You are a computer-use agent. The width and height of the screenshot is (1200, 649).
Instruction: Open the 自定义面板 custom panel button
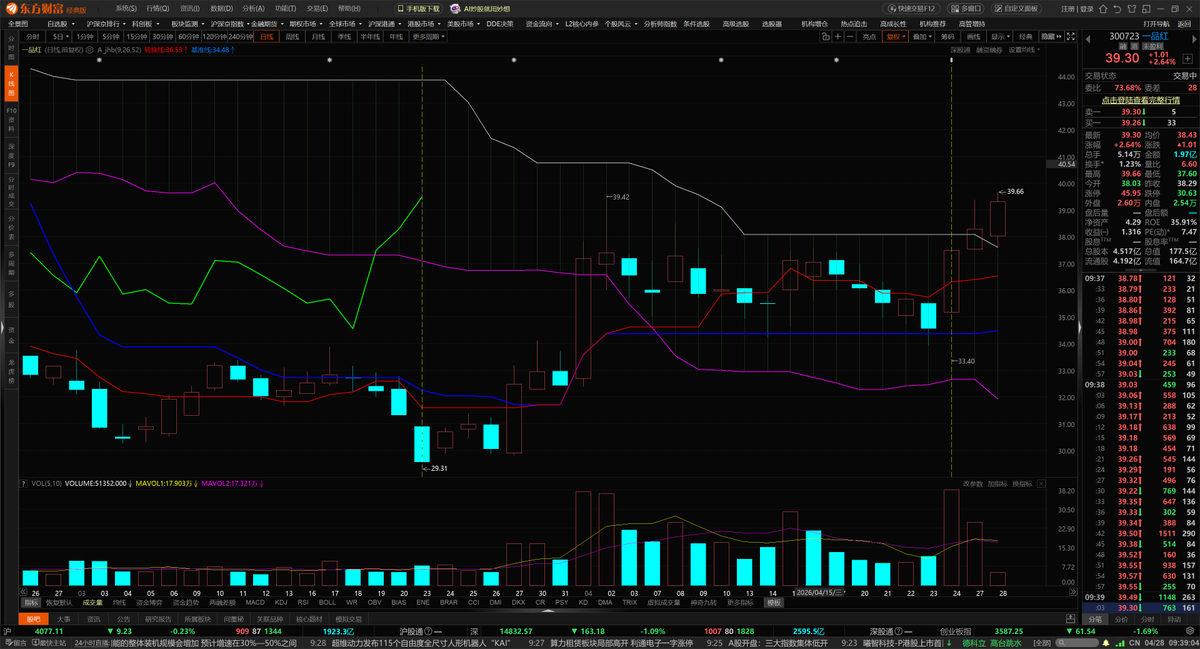pos(1015,9)
